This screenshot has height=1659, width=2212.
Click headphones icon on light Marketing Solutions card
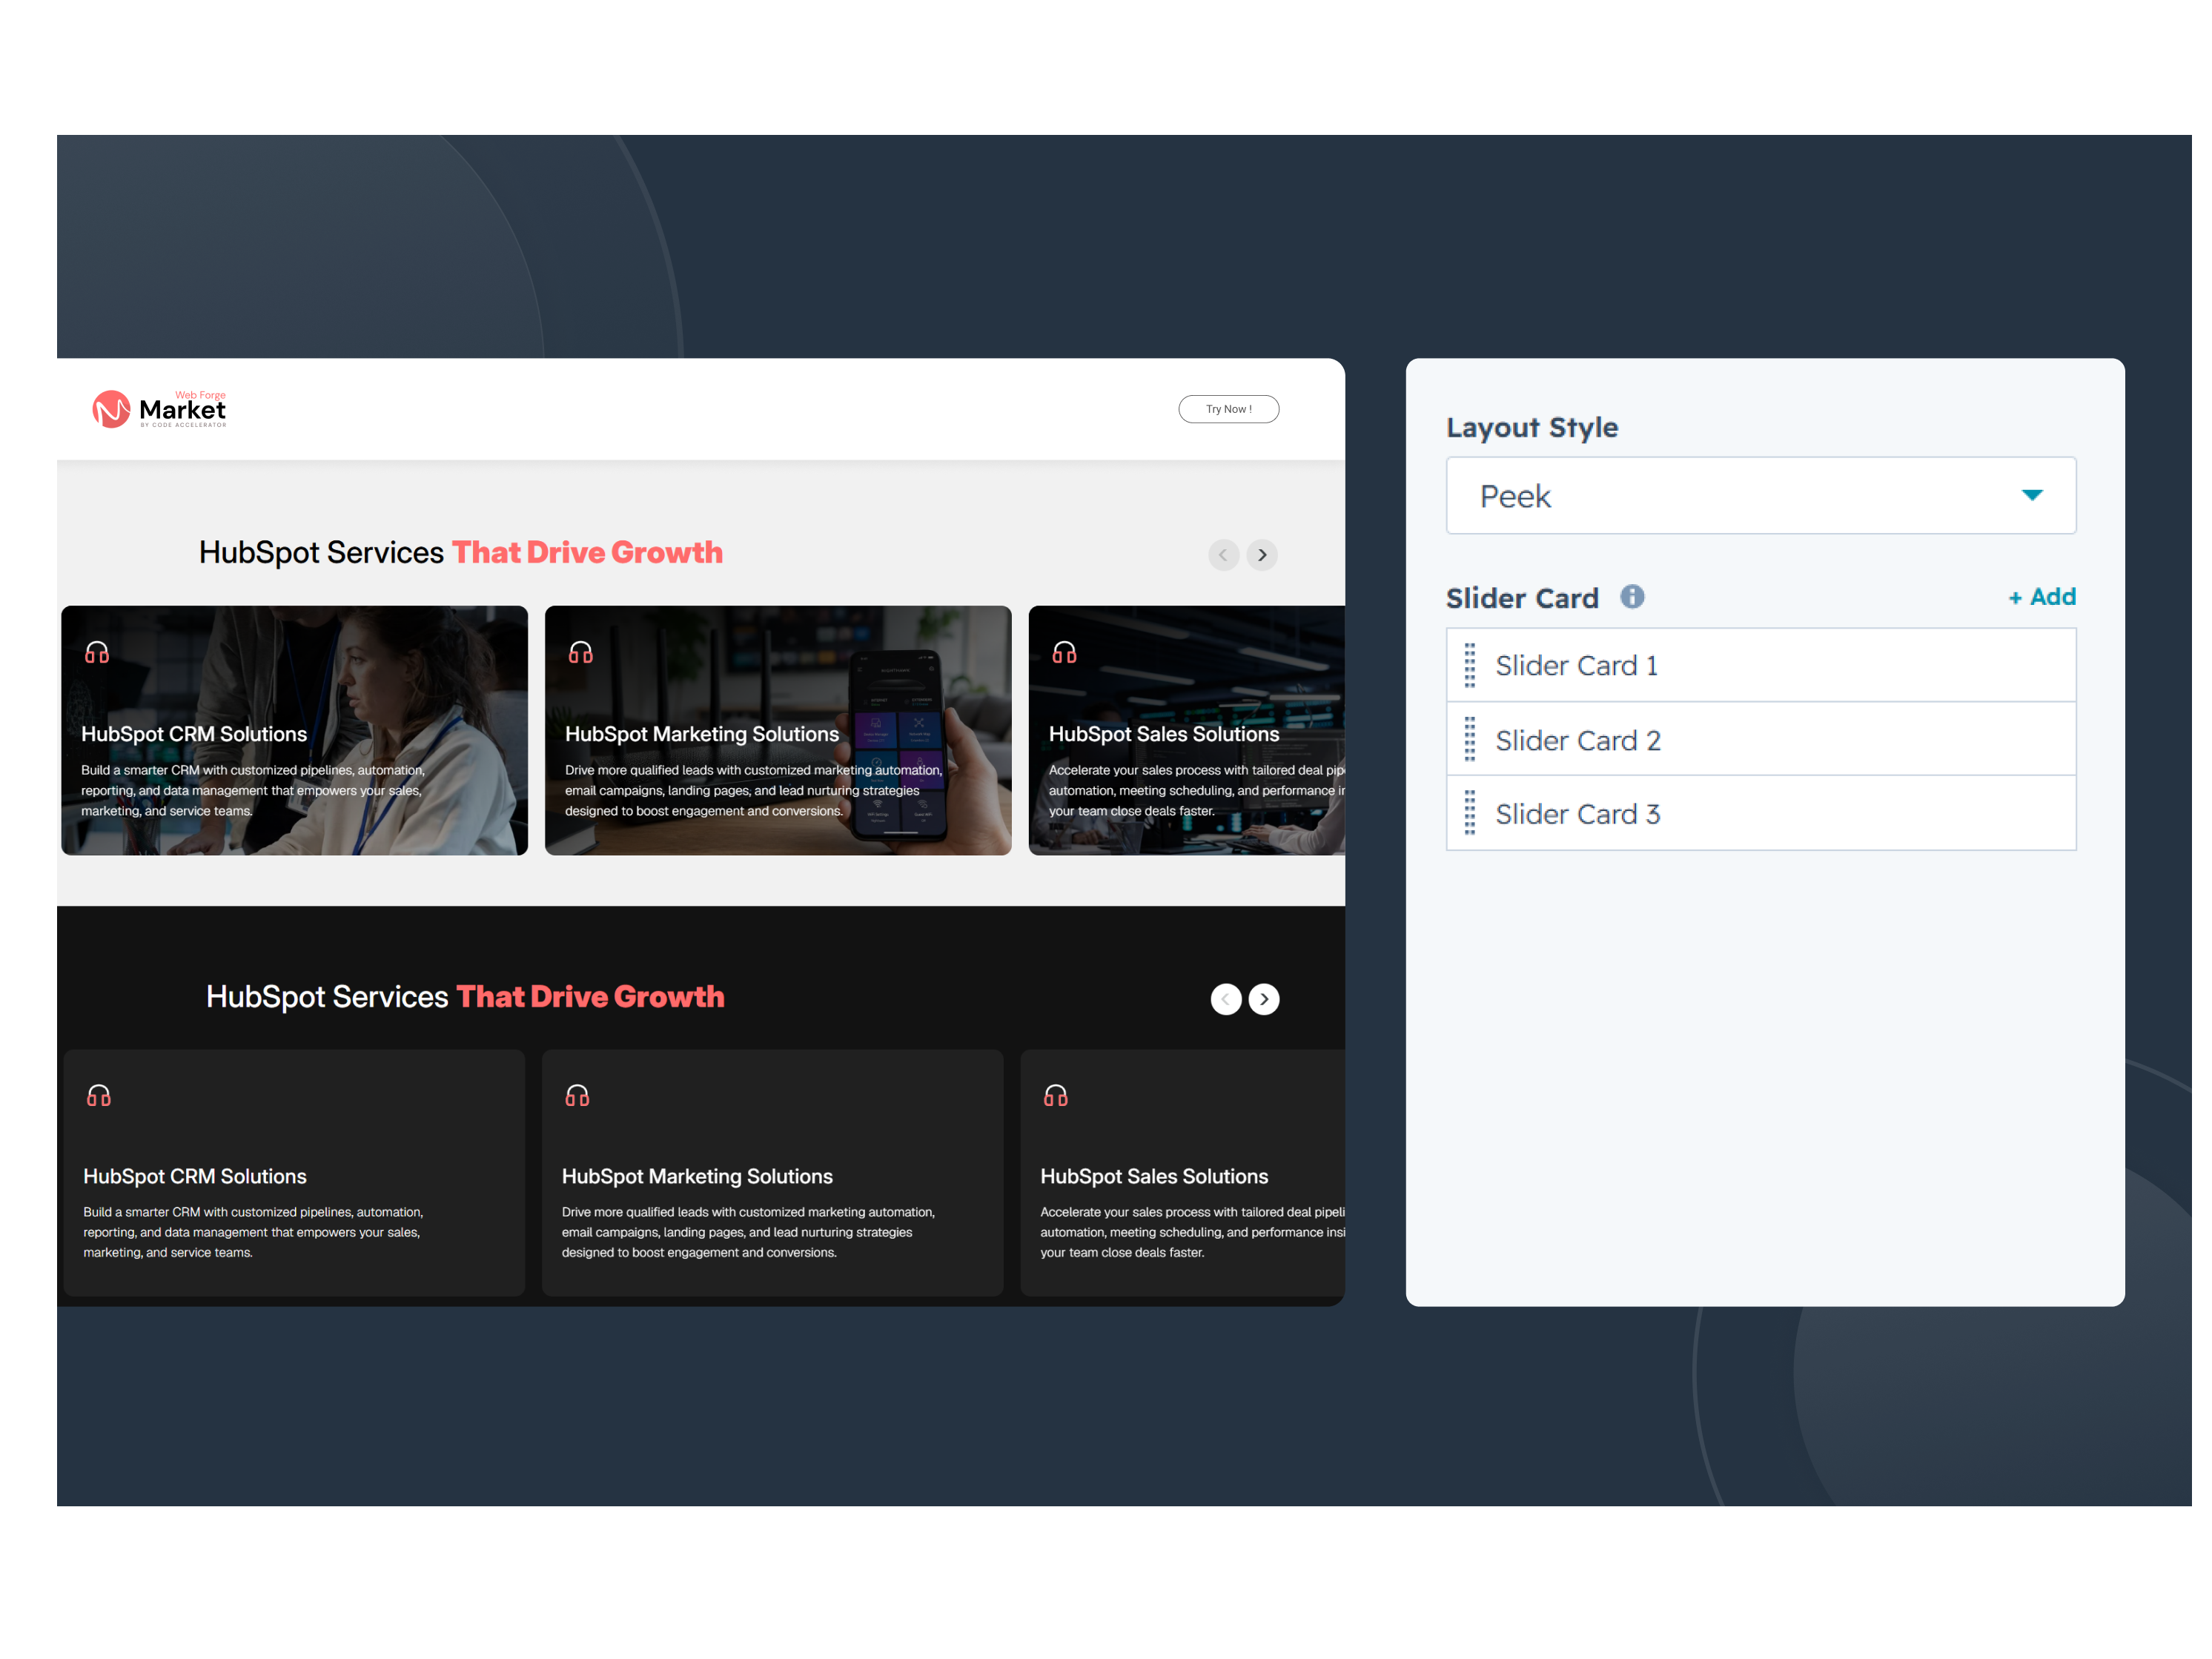581,653
